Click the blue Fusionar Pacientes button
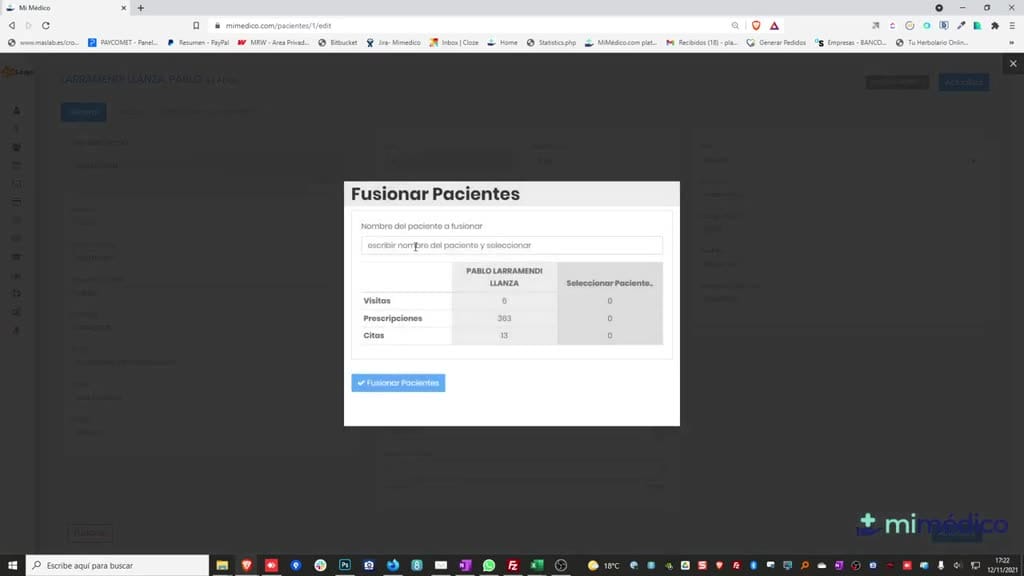The height and width of the screenshot is (576, 1024). [x=398, y=383]
